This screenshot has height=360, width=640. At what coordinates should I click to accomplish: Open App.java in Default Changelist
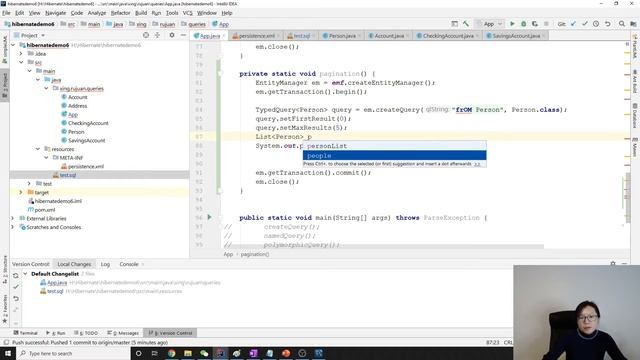57,282
